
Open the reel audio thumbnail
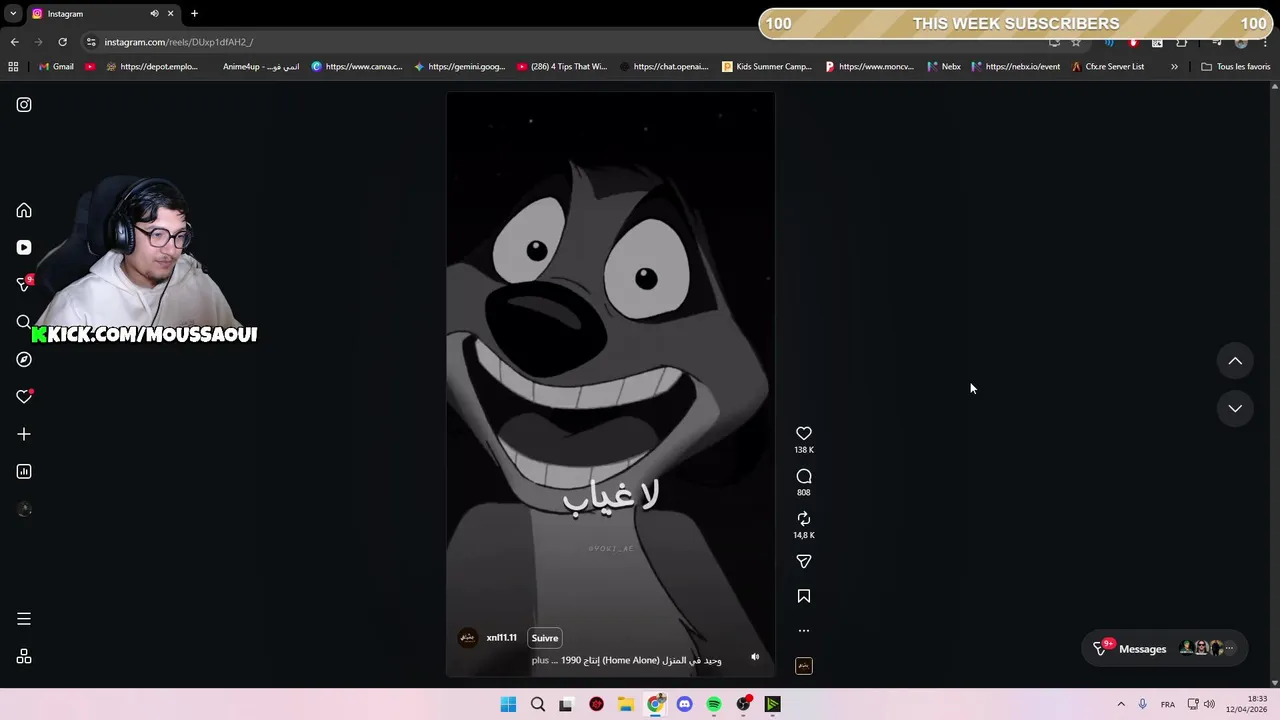coord(804,666)
